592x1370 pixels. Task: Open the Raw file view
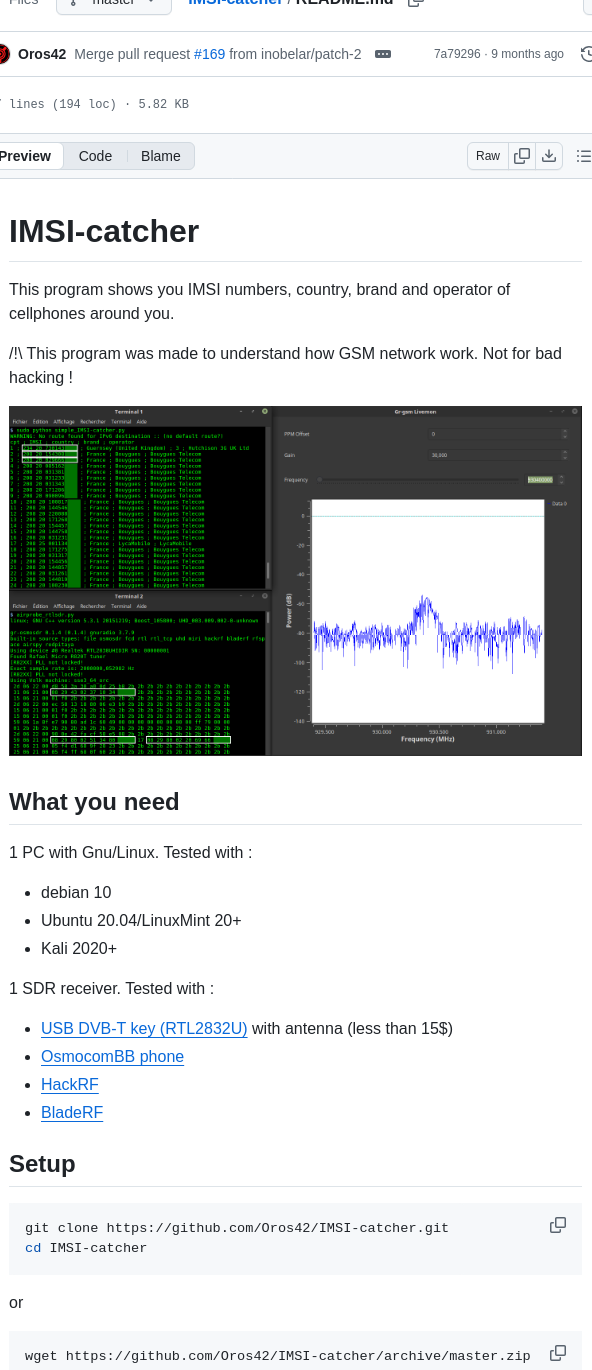coord(488,156)
